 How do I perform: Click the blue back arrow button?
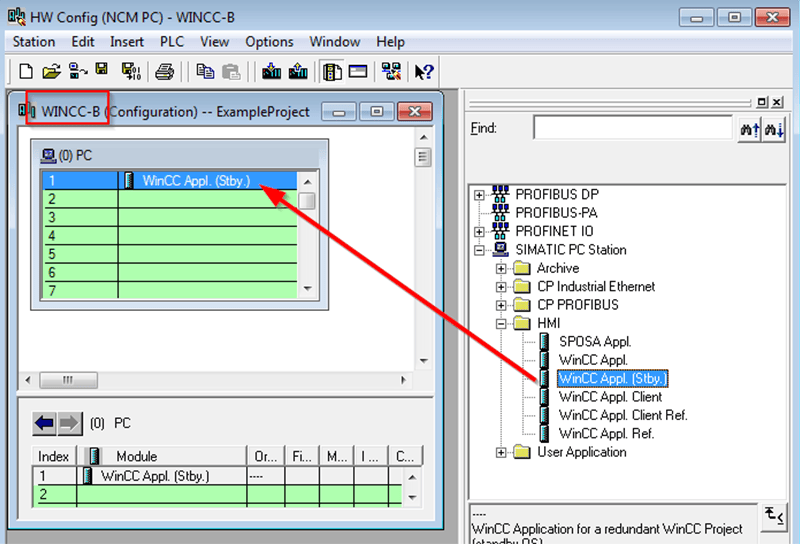(x=45, y=423)
